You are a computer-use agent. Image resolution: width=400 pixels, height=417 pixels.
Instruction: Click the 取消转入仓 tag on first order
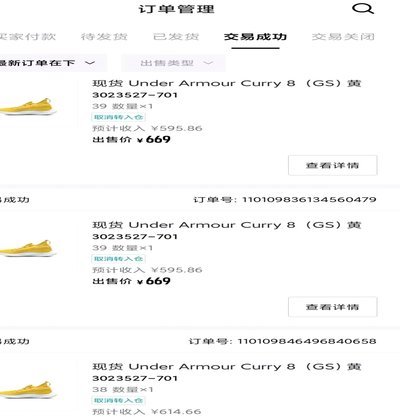[x=118, y=117]
